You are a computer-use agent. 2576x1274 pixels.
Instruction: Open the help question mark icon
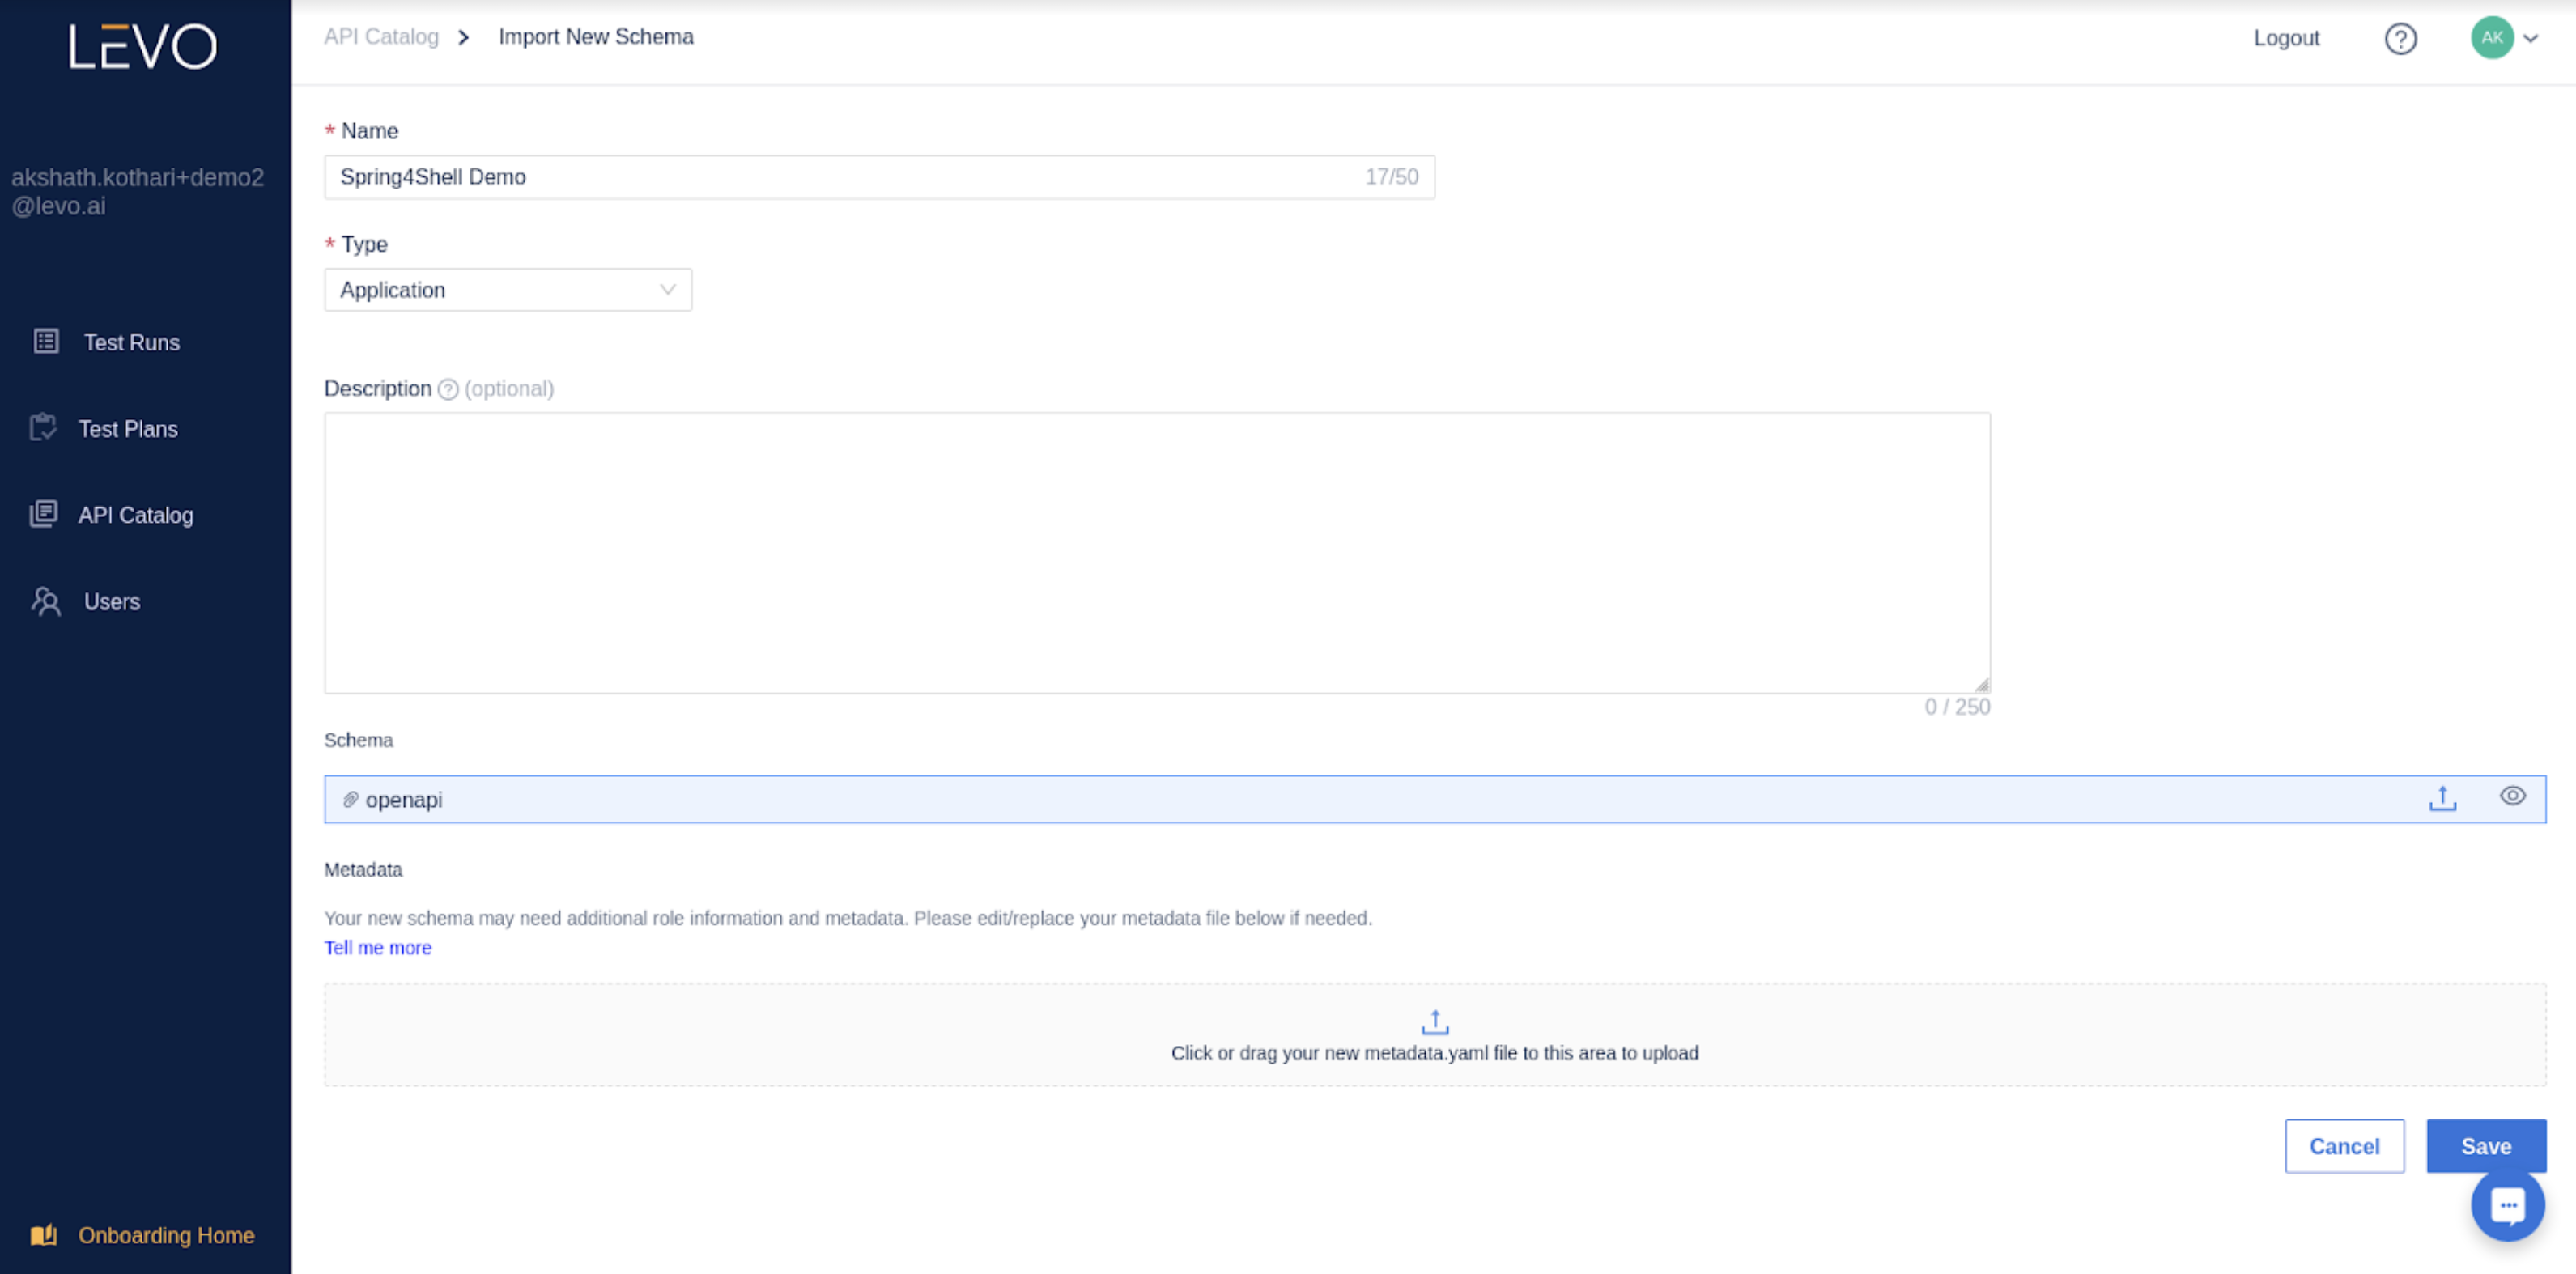(2400, 39)
